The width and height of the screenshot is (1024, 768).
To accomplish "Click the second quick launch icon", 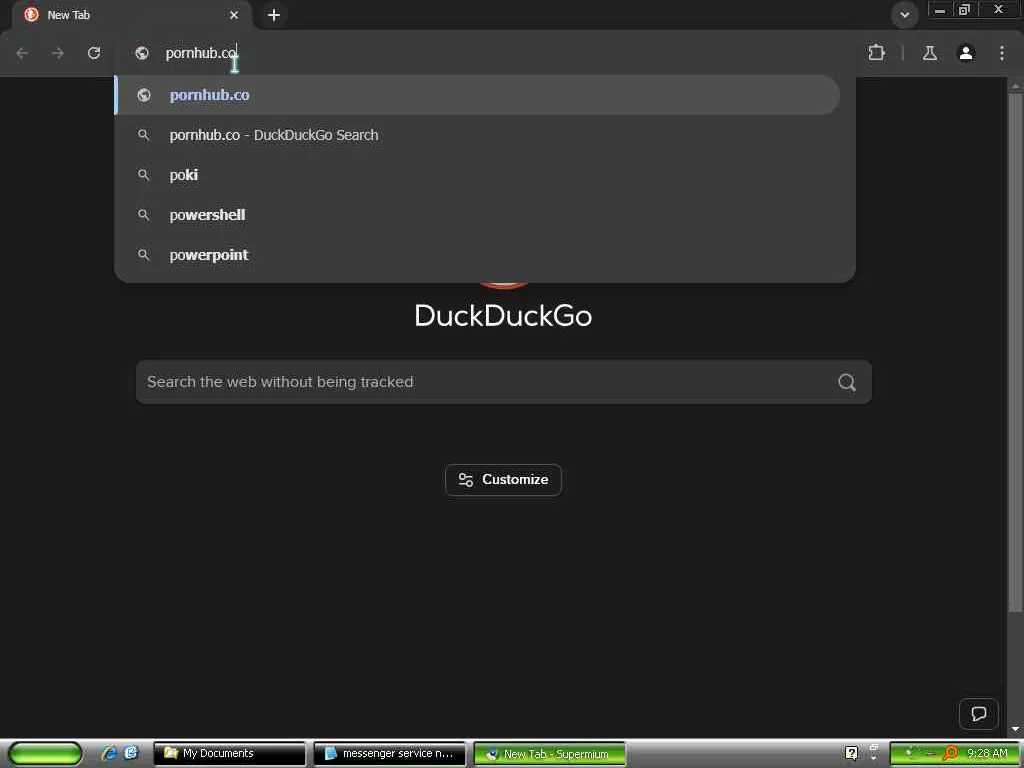I will tap(131, 753).
